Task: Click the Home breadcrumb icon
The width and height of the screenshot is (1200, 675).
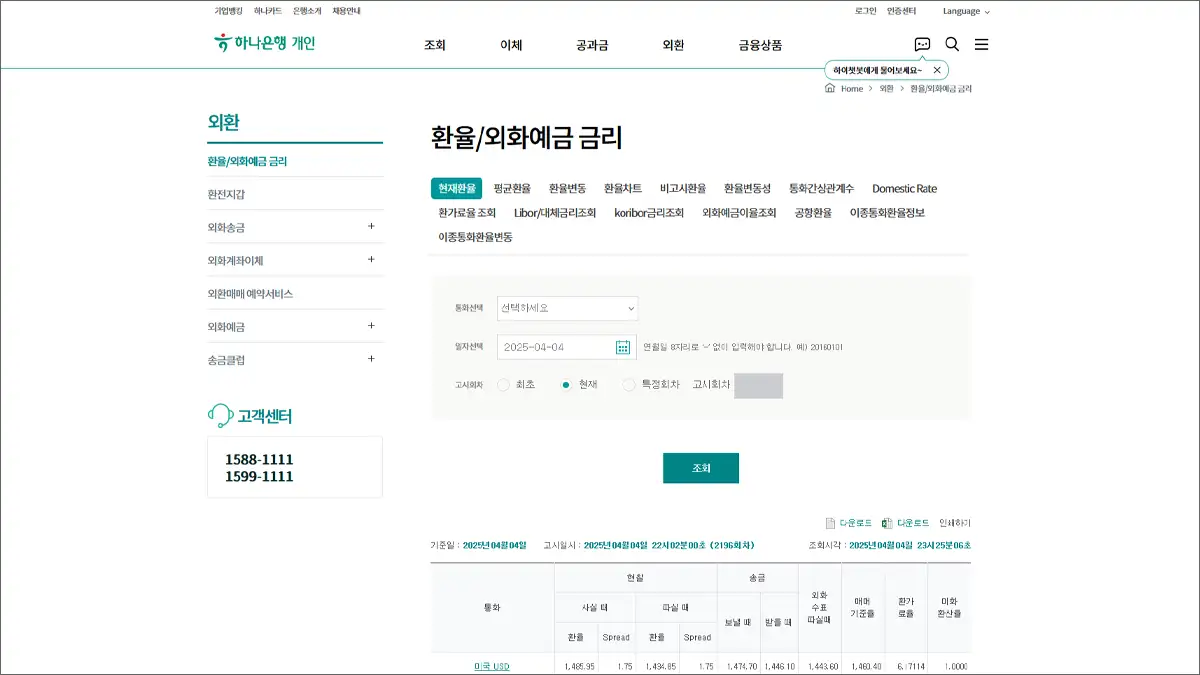Action: click(828, 88)
